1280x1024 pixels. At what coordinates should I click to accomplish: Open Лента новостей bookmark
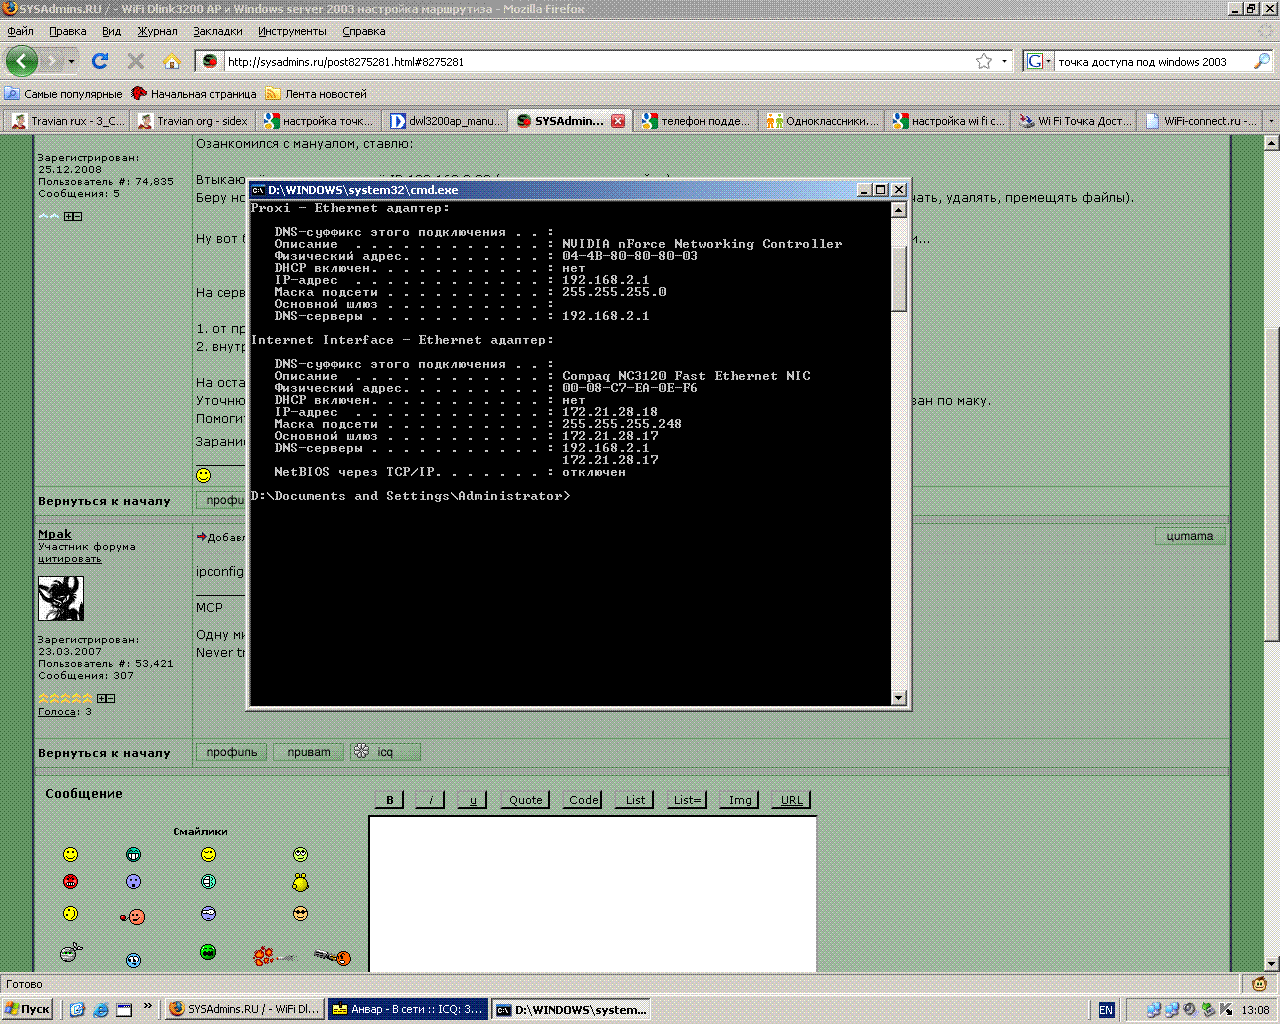click(x=316, y=94)
